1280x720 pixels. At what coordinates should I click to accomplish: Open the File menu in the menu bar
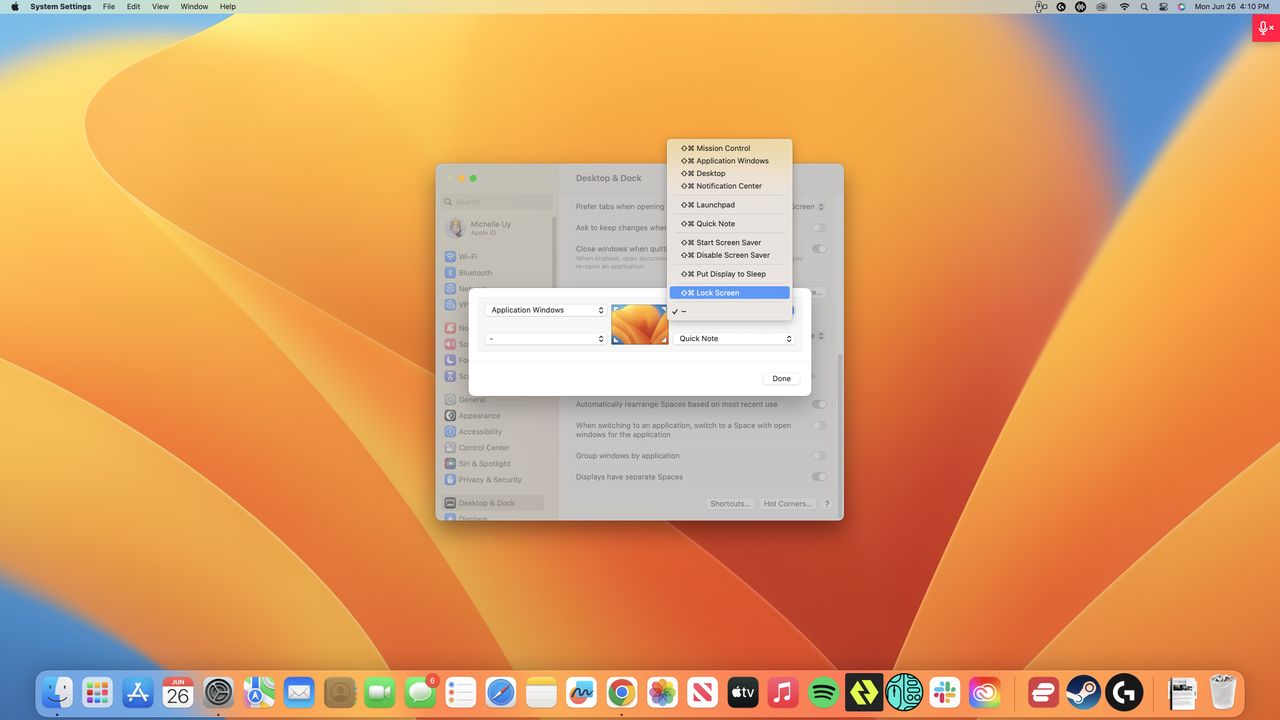[109, 7]
